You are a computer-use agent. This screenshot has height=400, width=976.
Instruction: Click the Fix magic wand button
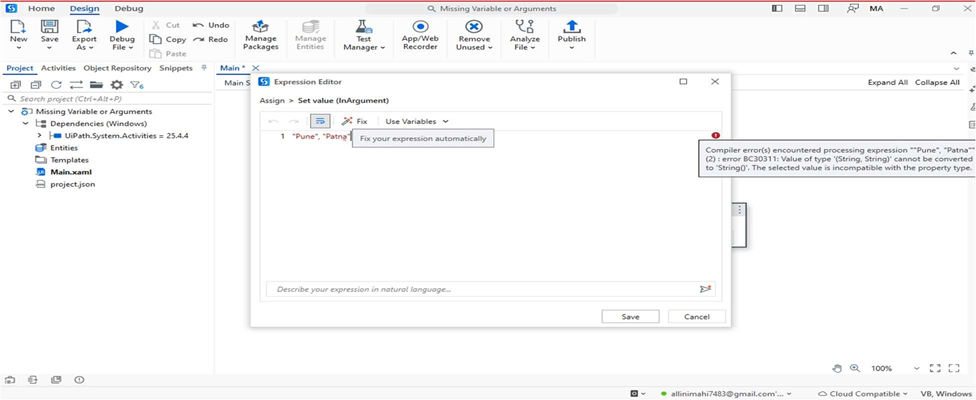tap(354, 121)
